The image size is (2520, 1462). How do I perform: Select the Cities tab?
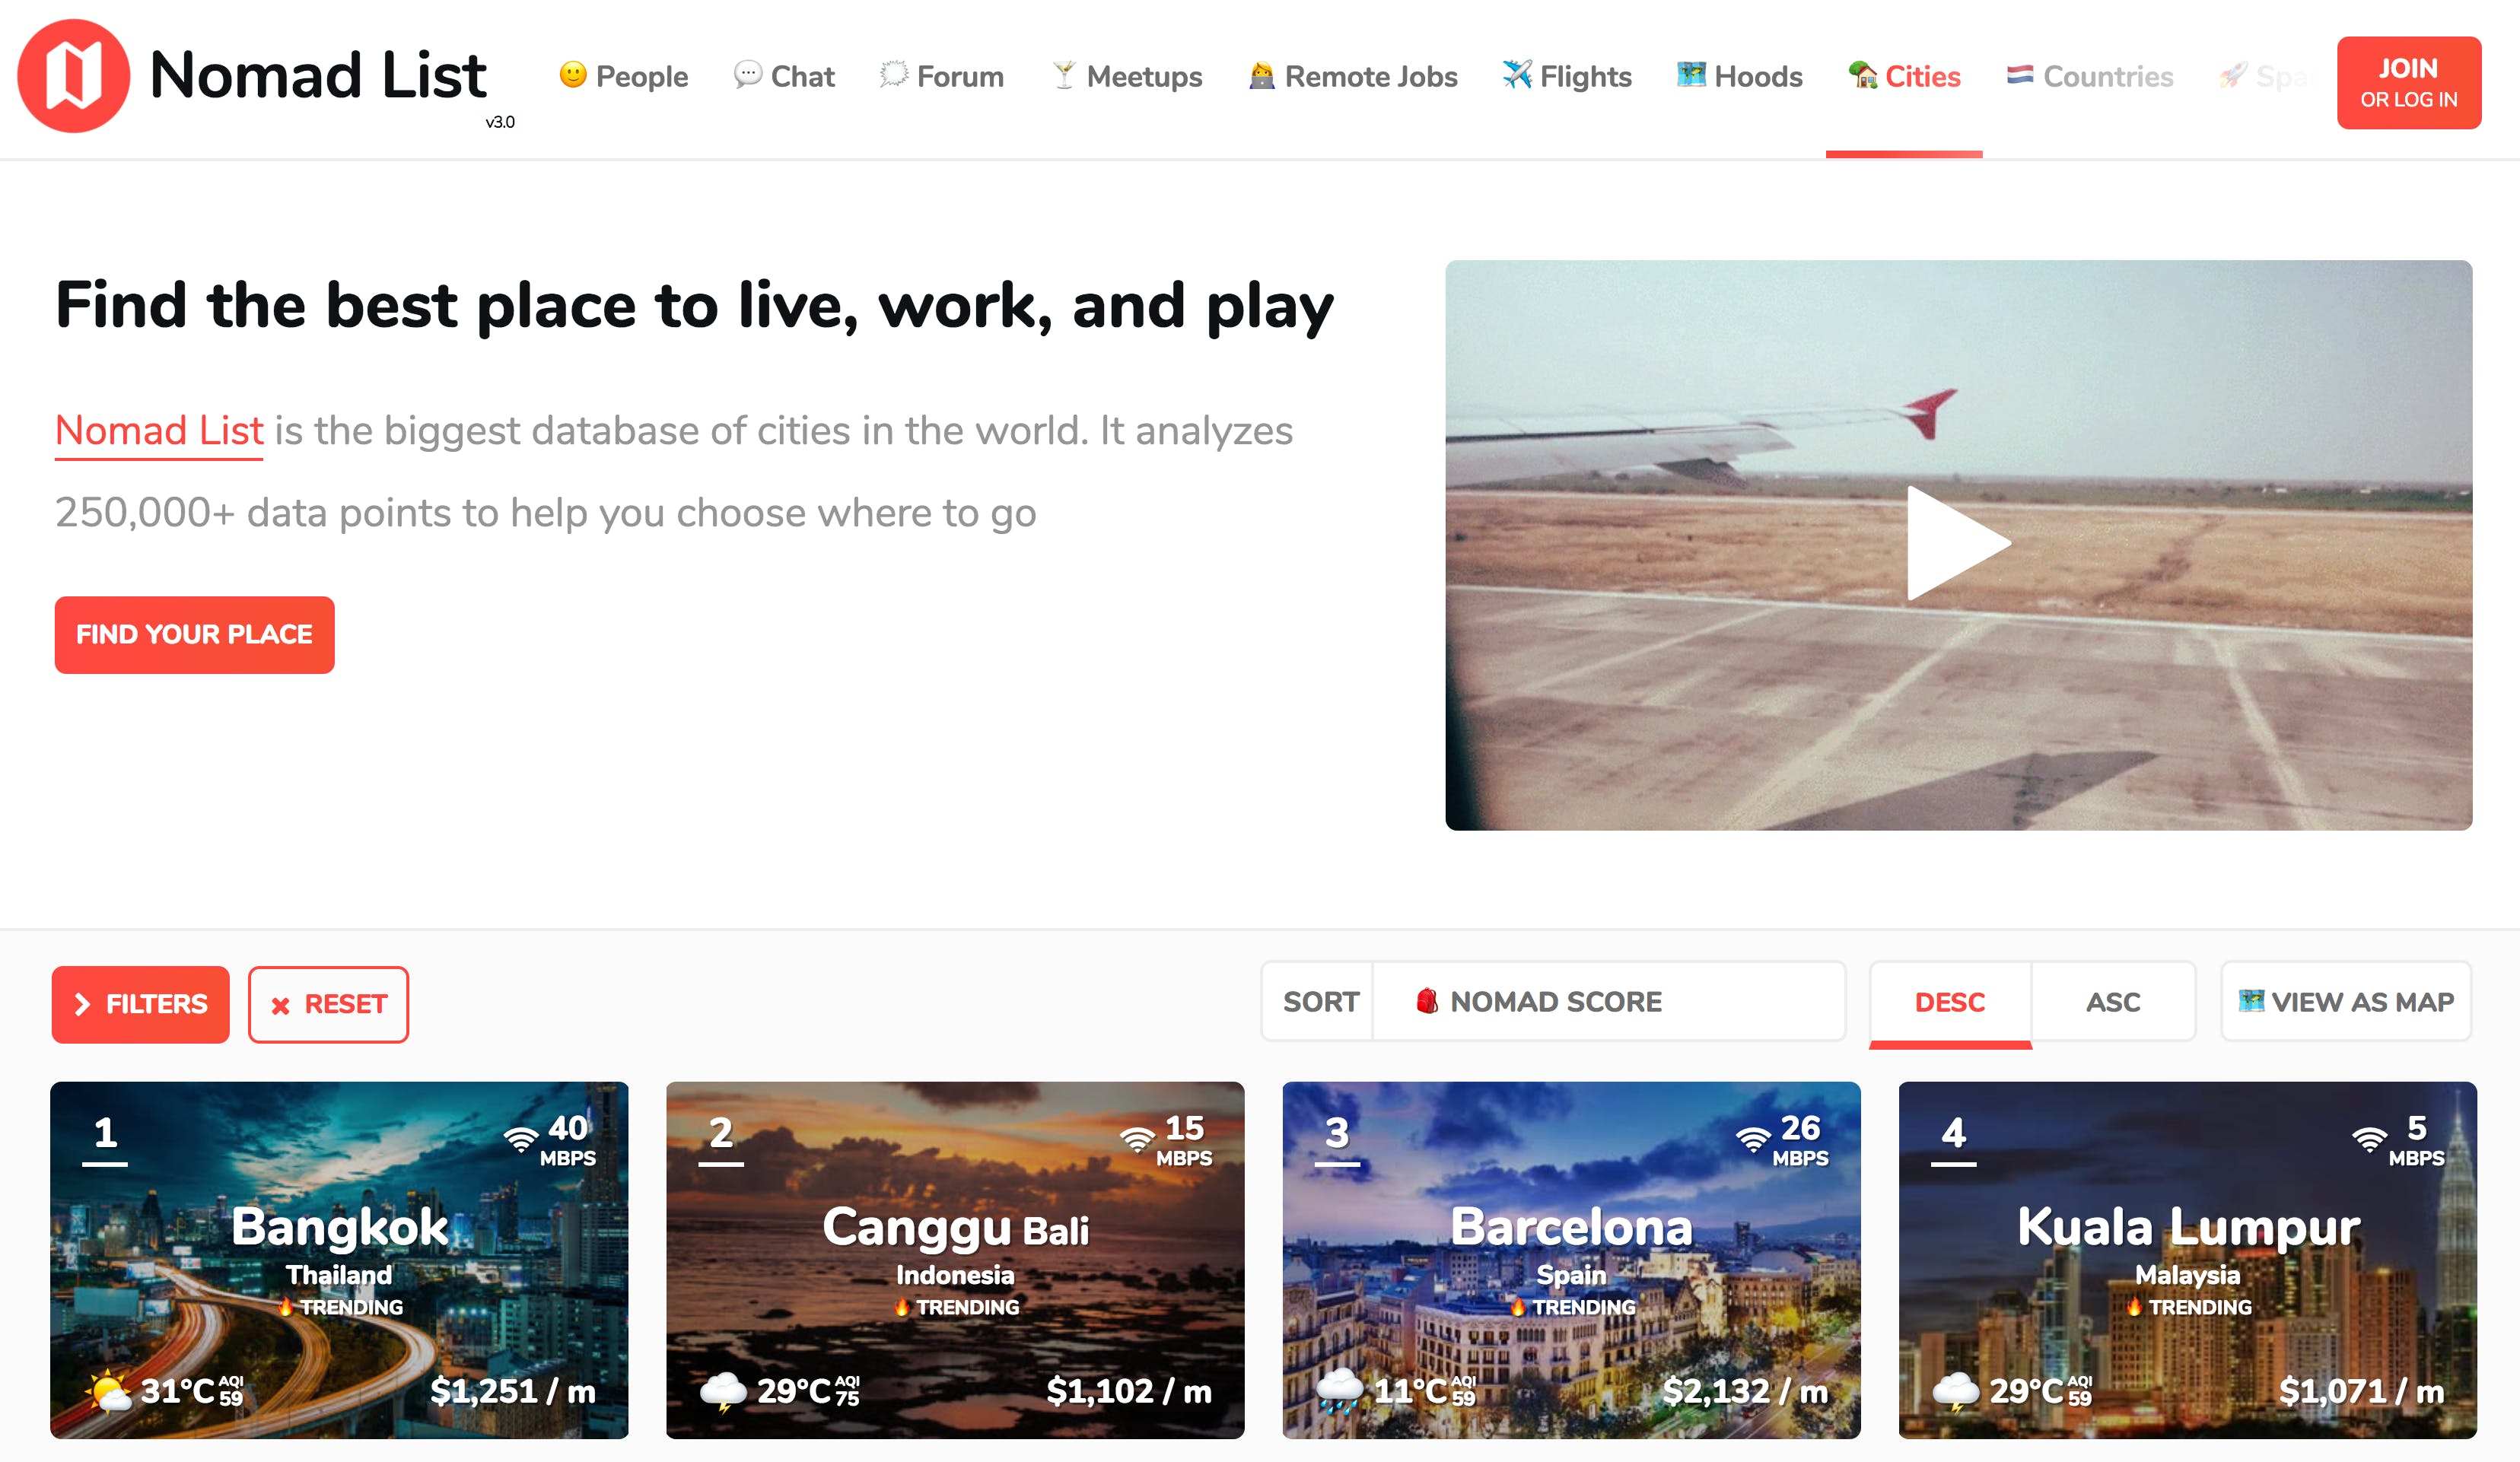coord(1904,76)
